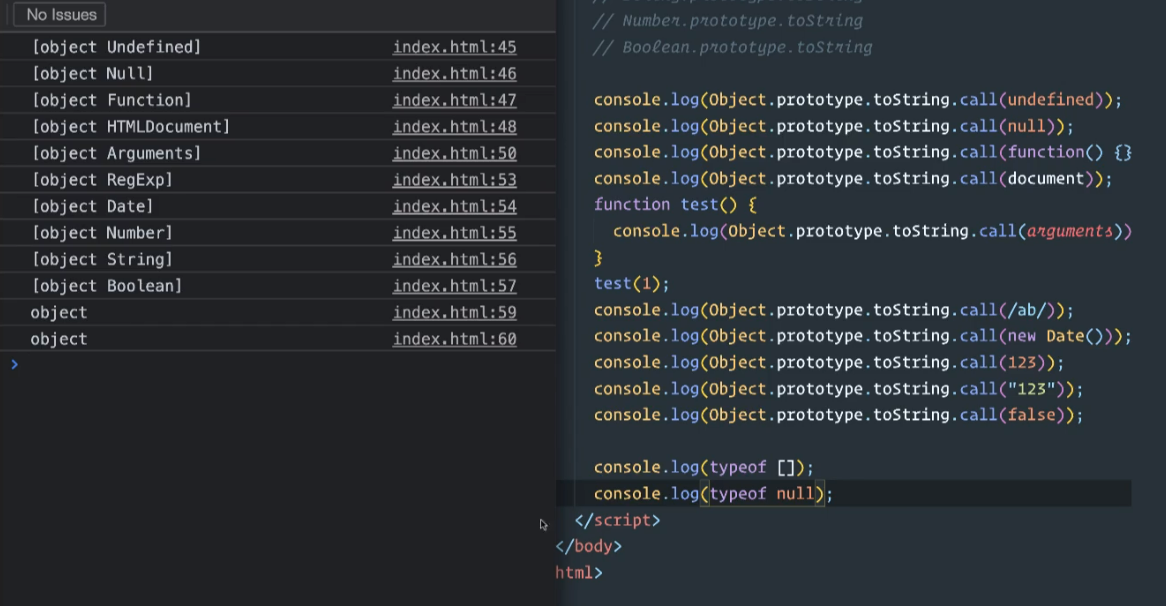Select the [object Function] console message
The image size is (1166, 606).
coord(112,100)
